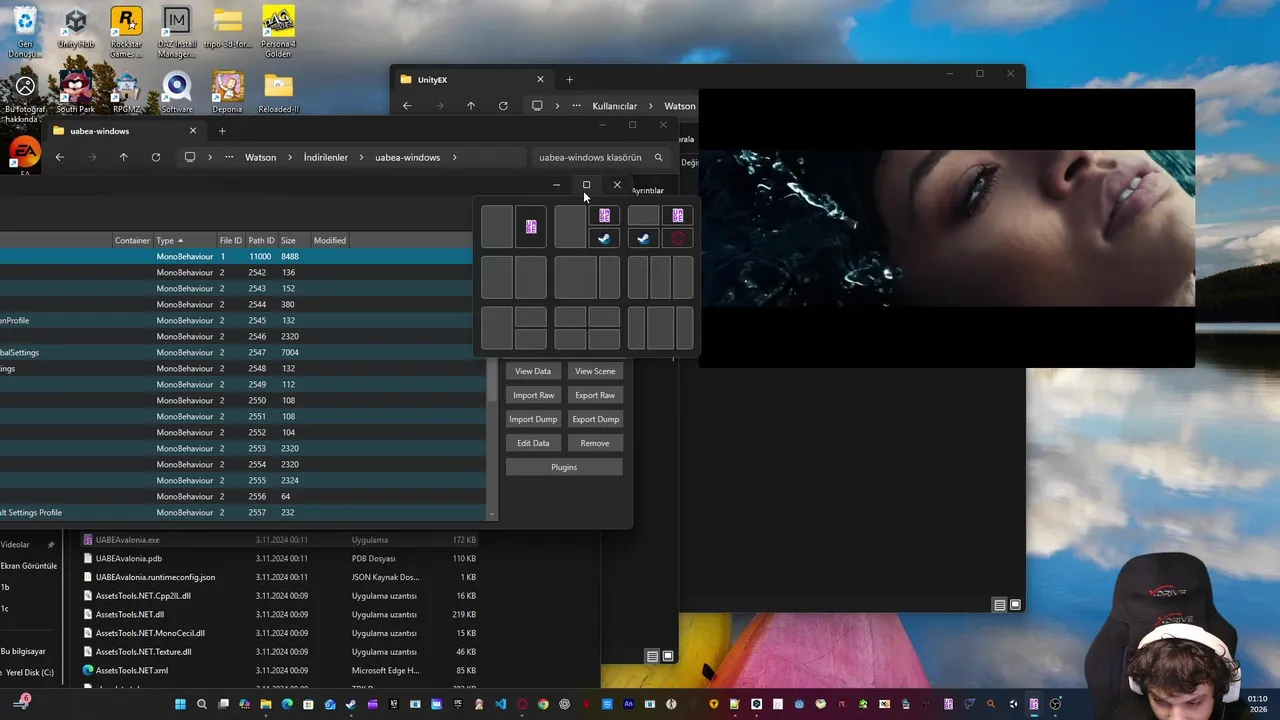Open the DAZ Install Manager shortcut

[x=176, y=30]
